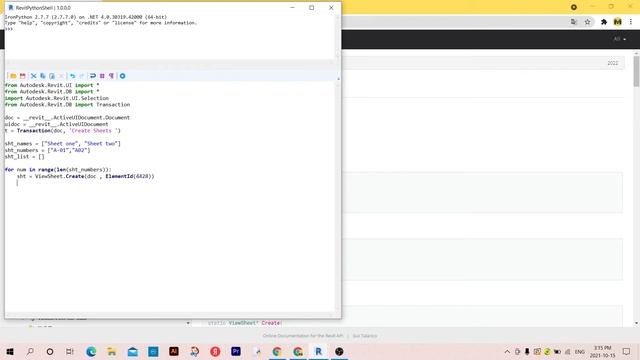Open a script file in RevitPythonShell
Viewport: 640px width, 360px height.
(13, 76)
